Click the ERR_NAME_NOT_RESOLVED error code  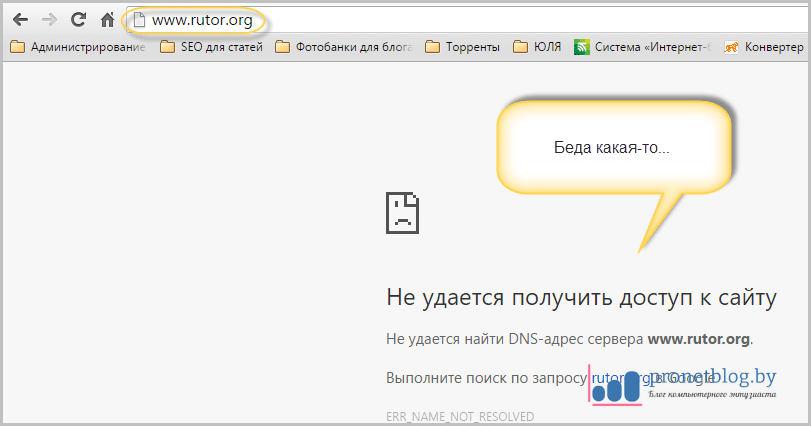tap(460, 417)
